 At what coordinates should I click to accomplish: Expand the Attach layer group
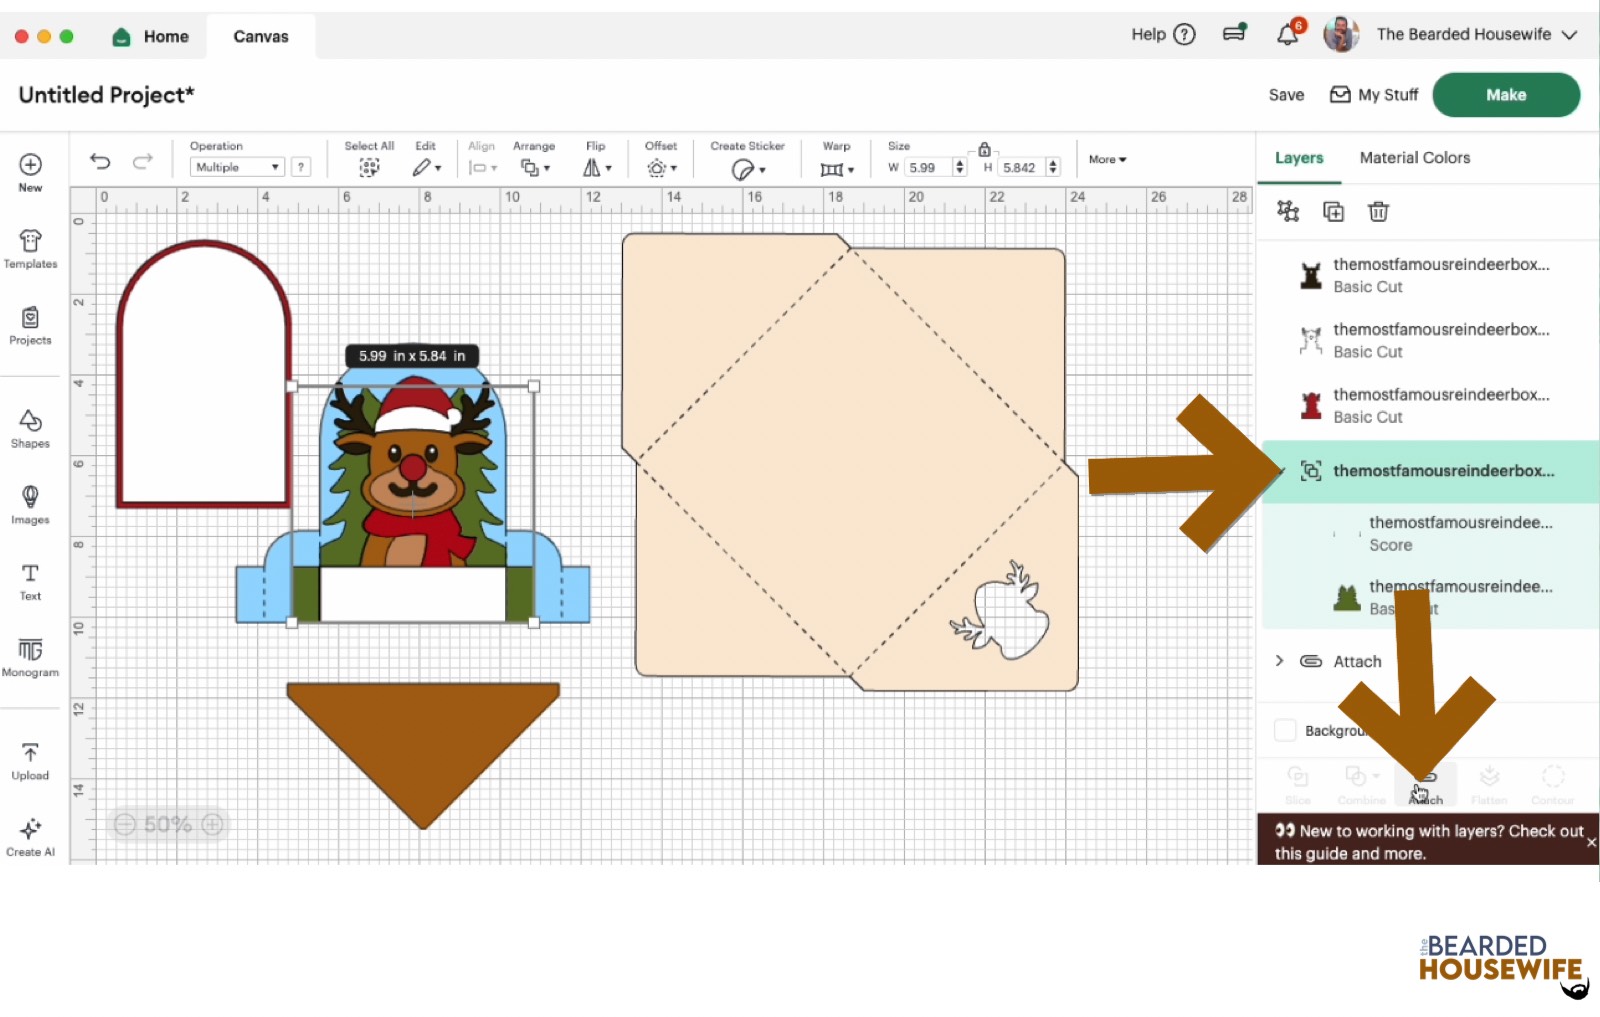pos(1279,661)
